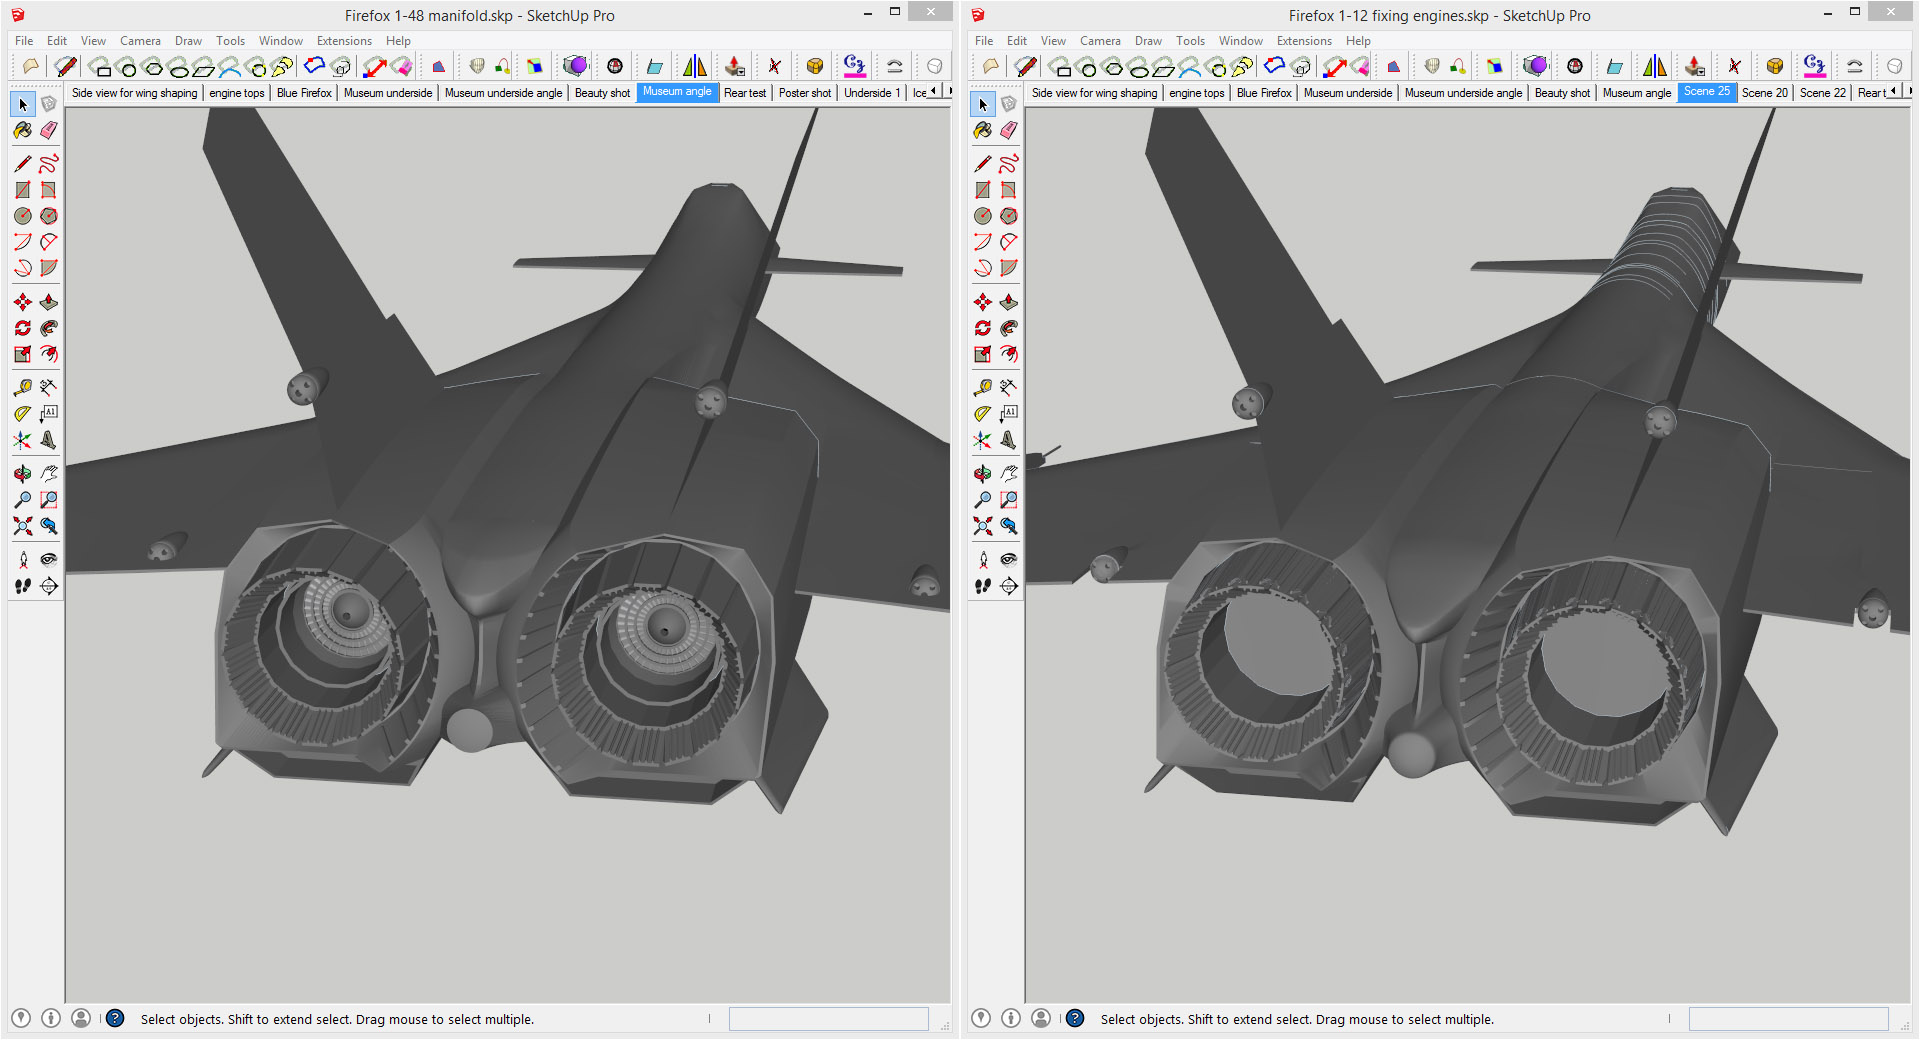Screen dimensions: 1920x1040
Task: Open Rear test scene tab in left window
Action: coord(745,93)
